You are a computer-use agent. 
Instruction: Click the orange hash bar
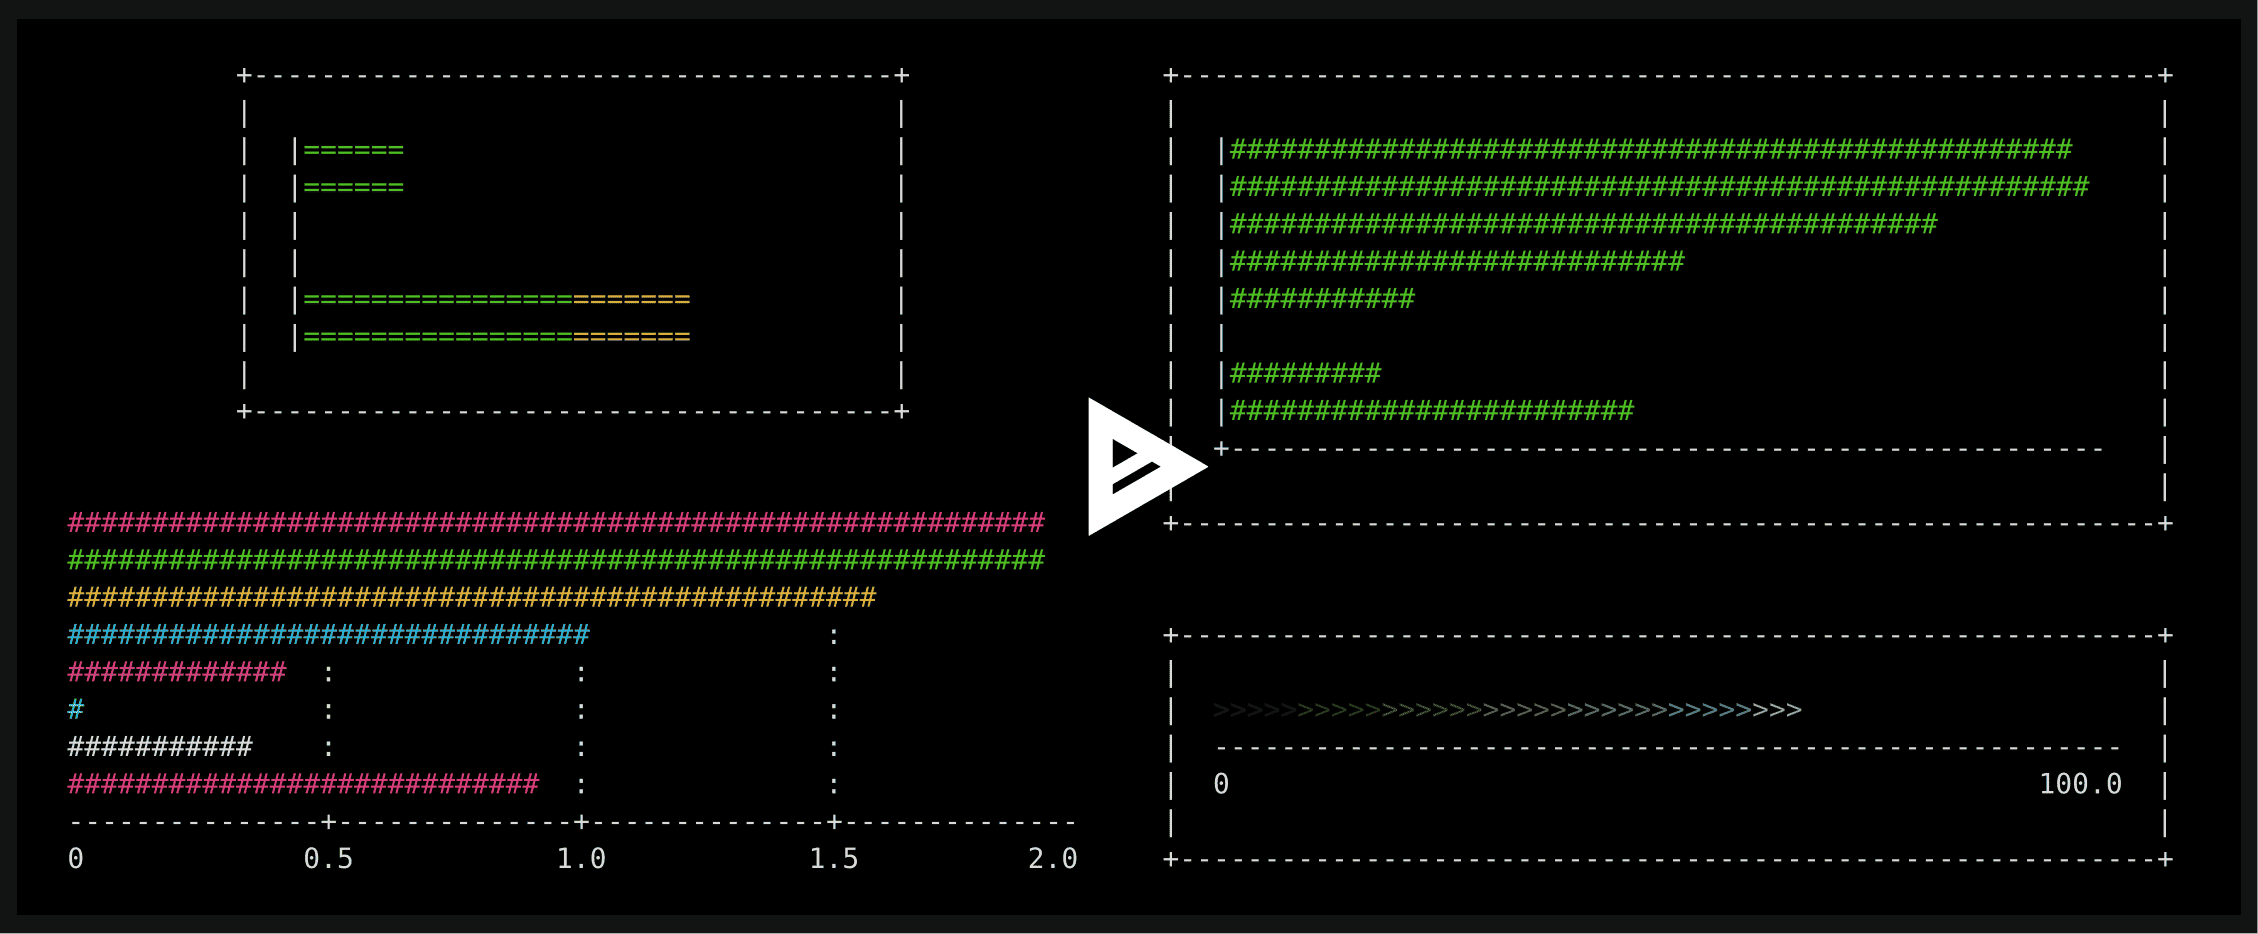472,598
